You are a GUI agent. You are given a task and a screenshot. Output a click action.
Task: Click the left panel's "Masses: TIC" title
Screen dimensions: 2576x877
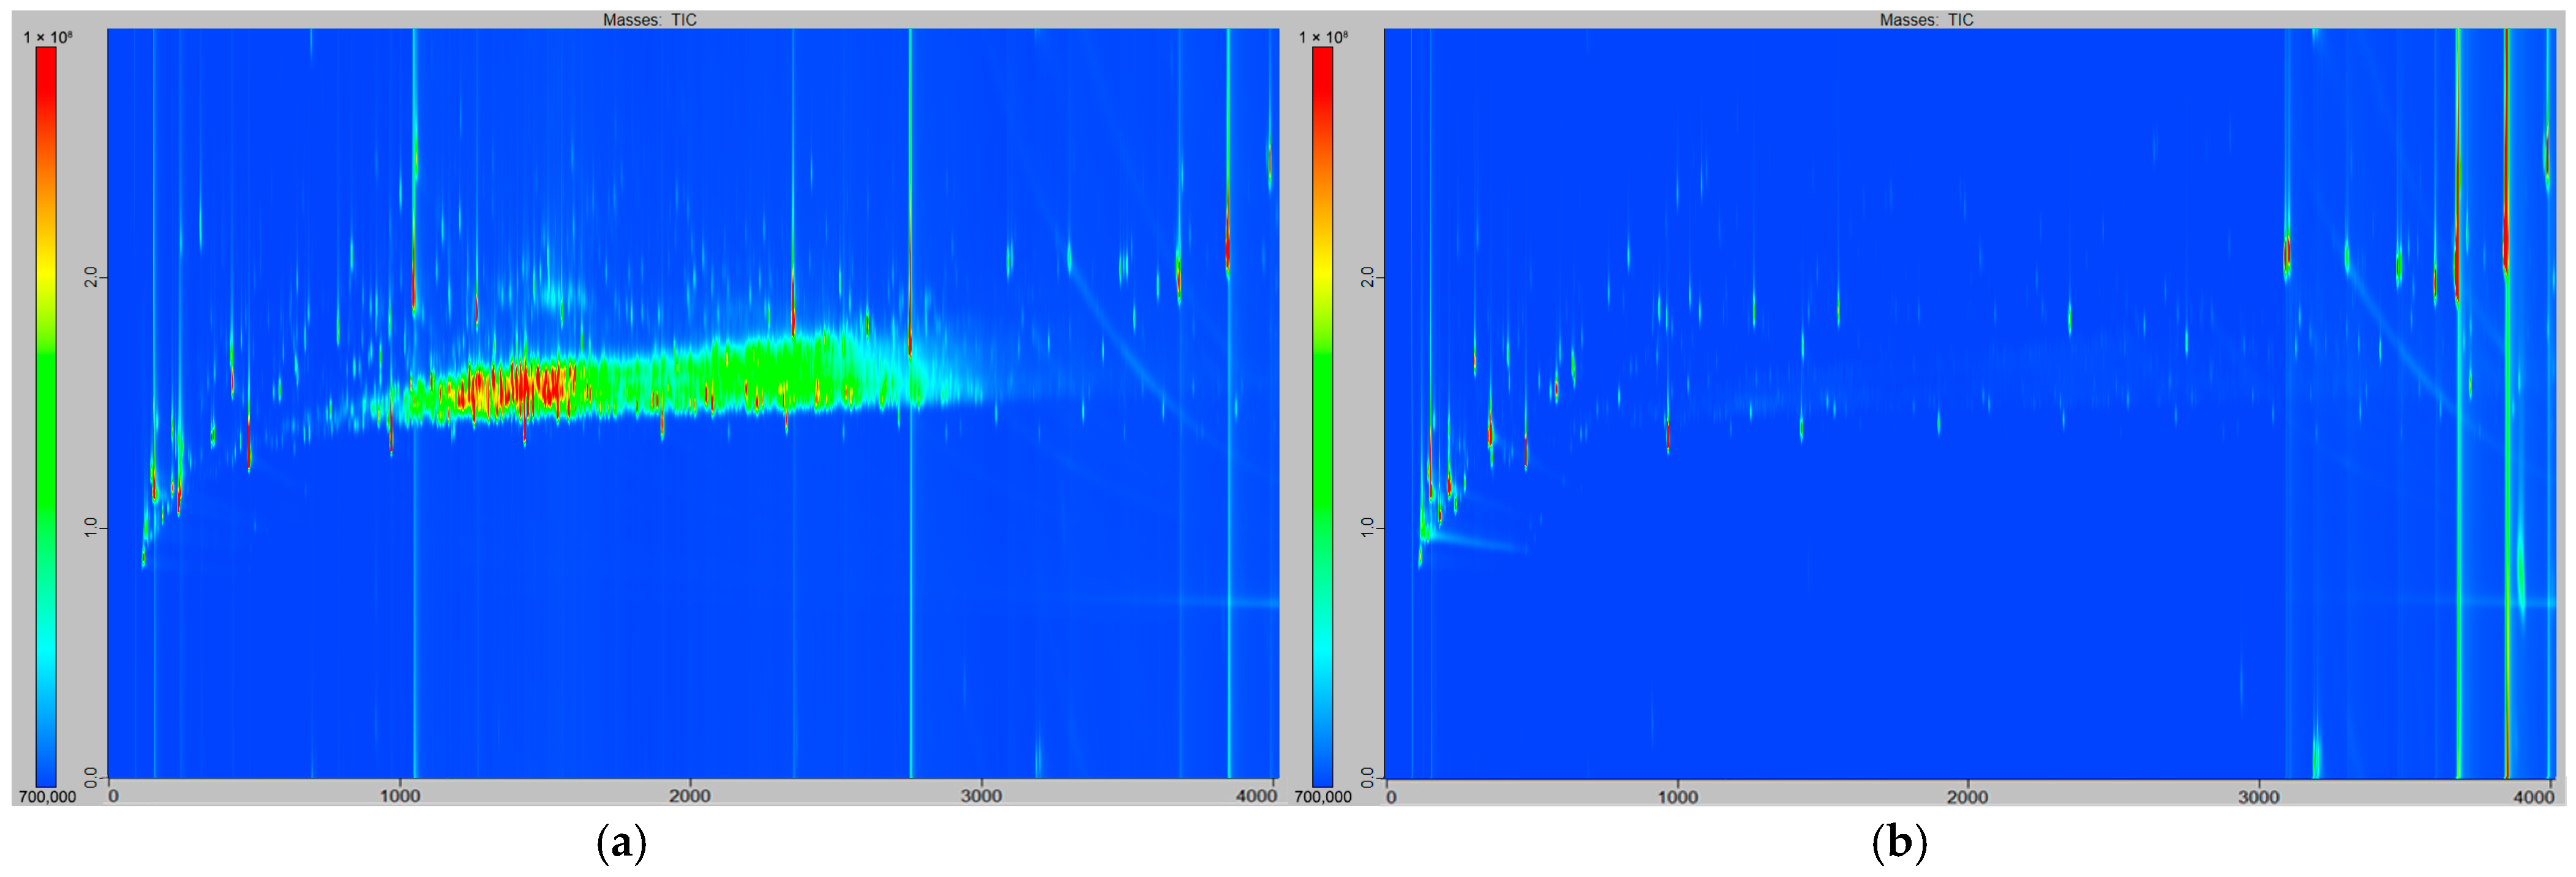pos(649,19)
